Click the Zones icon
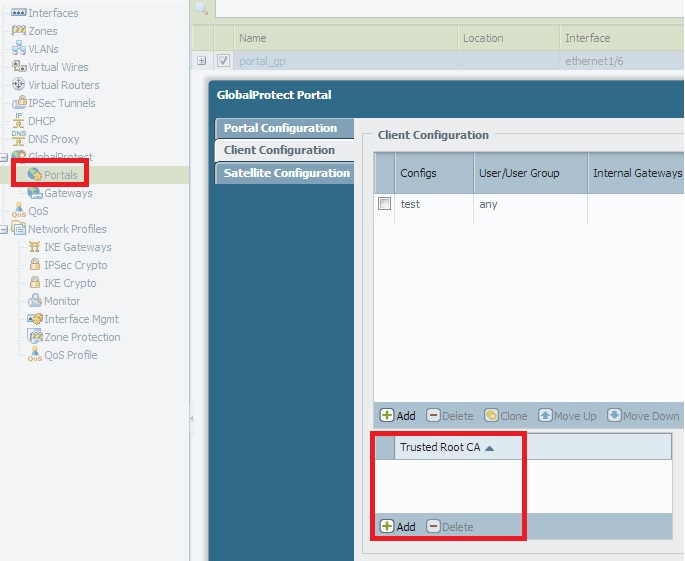Image resolution: width=685 pixels, height=561 pixels. (x=18, y=31)
